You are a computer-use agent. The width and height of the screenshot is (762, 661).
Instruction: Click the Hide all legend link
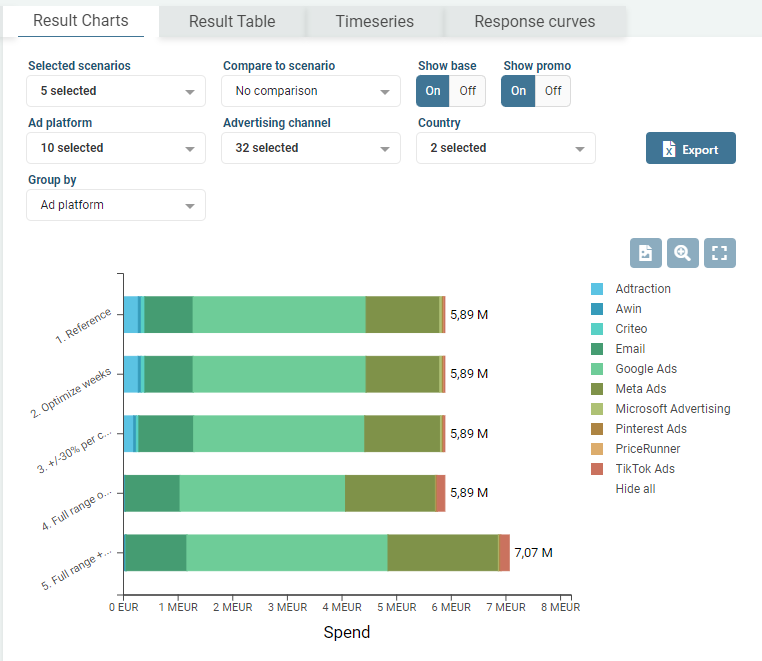pyautogui.click(x=635, y=489)
